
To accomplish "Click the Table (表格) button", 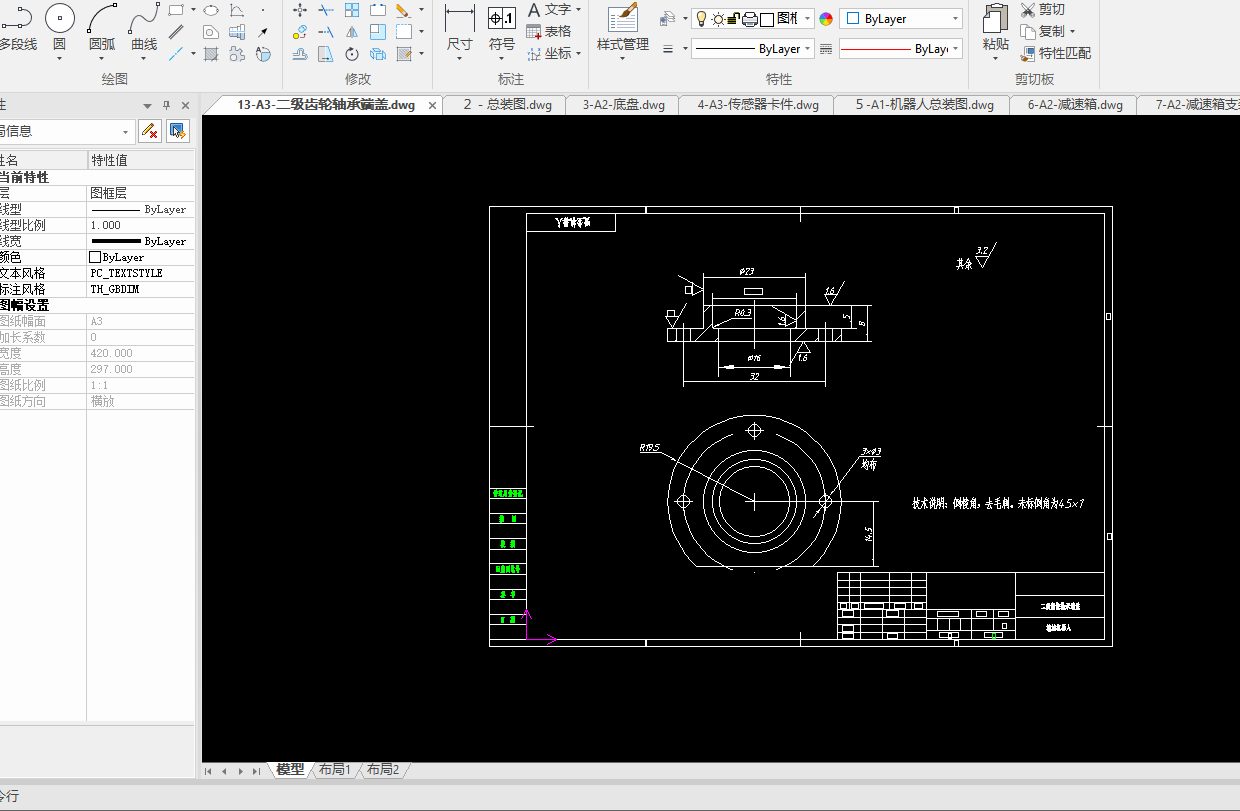I will point(549,31).
